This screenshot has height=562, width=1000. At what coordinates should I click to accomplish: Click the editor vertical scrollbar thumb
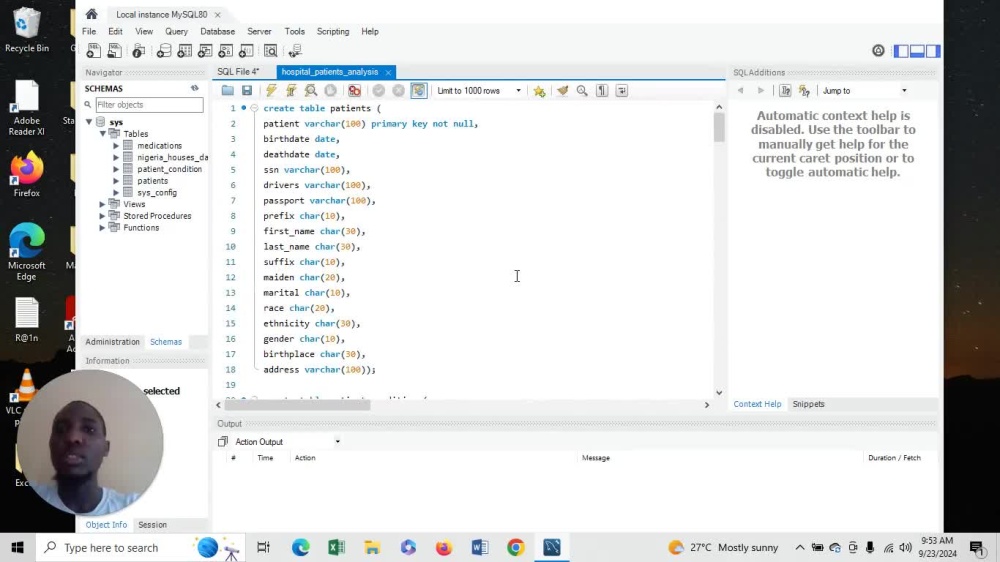pos(719,128)
